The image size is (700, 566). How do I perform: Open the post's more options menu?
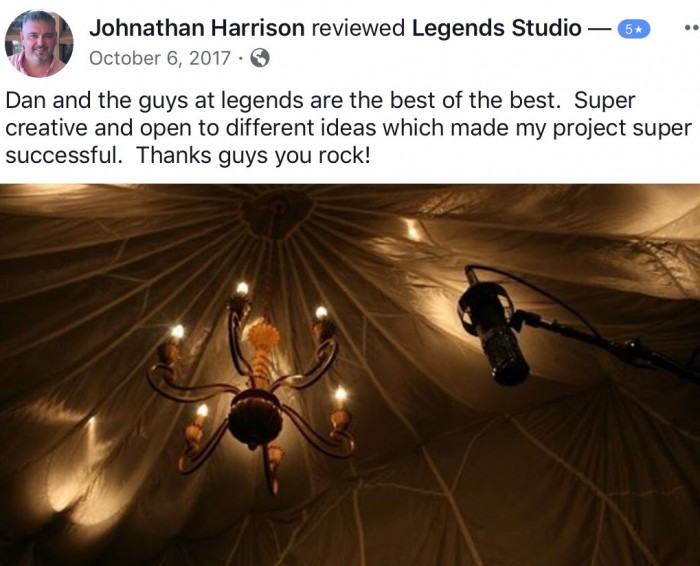(x=692, y=28)
